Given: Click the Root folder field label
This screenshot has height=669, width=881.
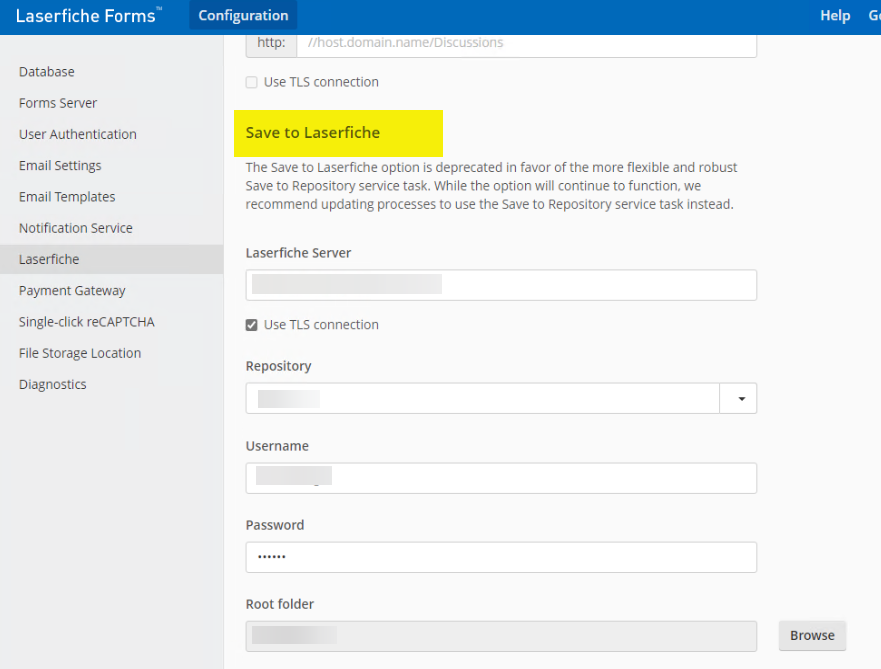Looking at the screenshot, I should click(x=280, y=604).
